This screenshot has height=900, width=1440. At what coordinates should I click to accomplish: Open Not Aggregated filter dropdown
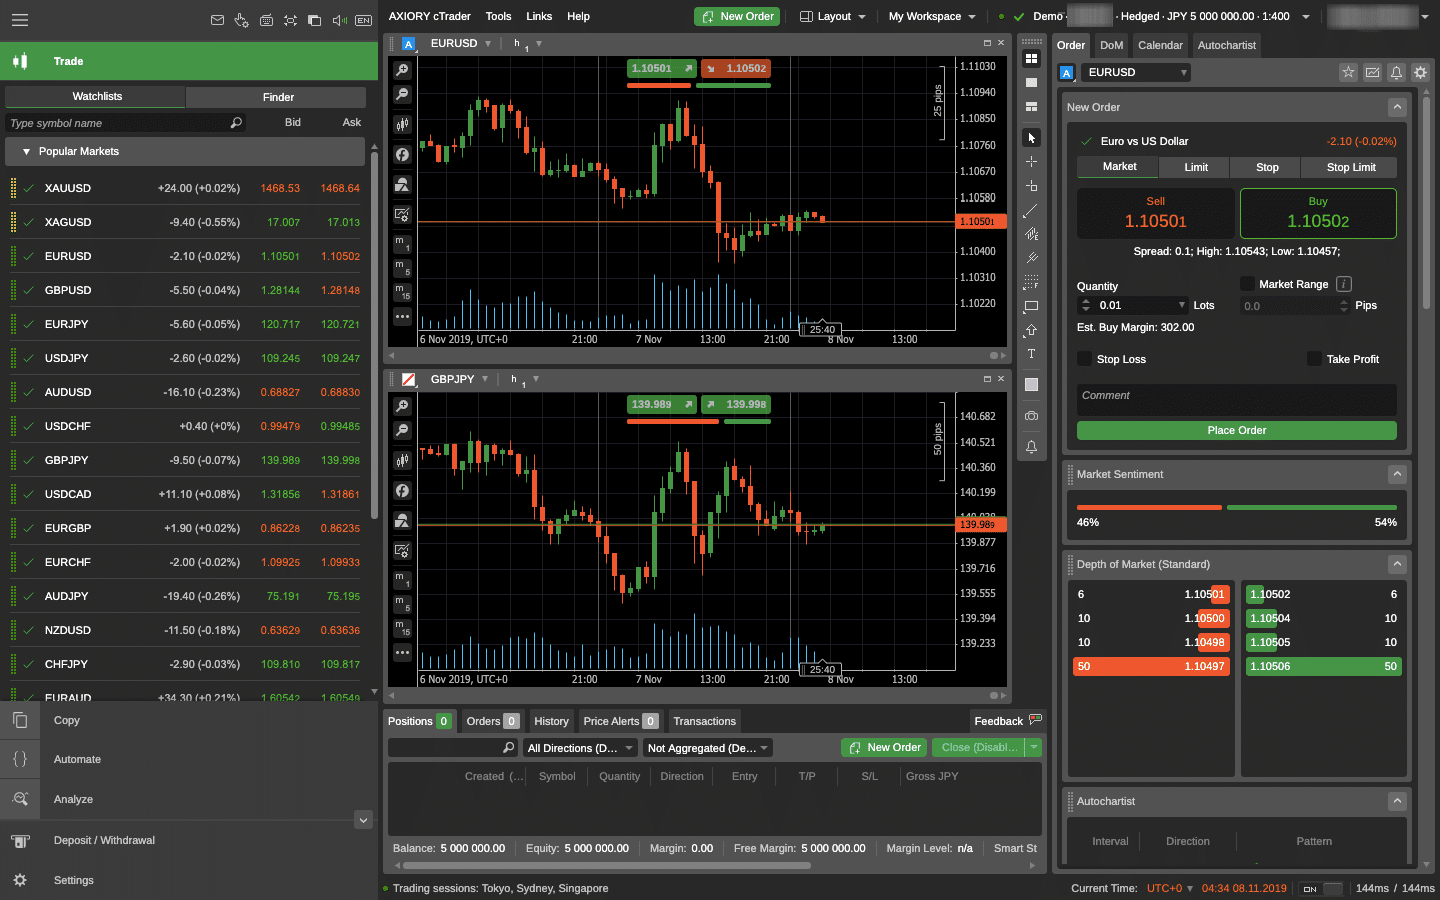708,748
